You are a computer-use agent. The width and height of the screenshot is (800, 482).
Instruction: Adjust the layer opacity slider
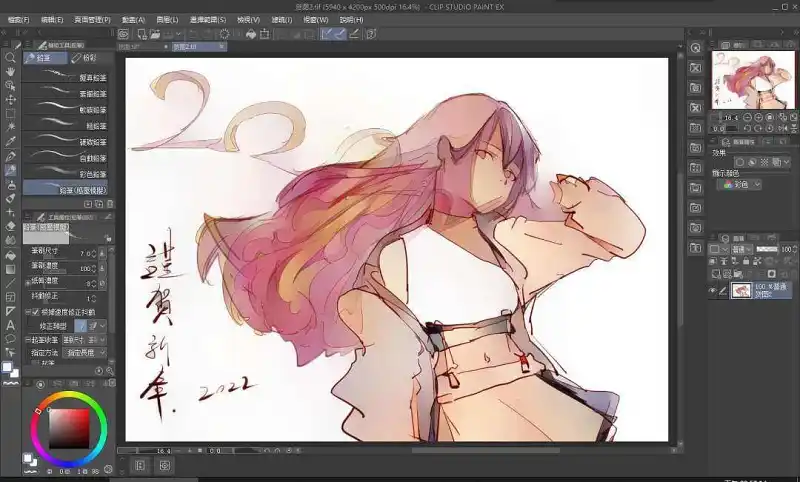click(767, 249)
